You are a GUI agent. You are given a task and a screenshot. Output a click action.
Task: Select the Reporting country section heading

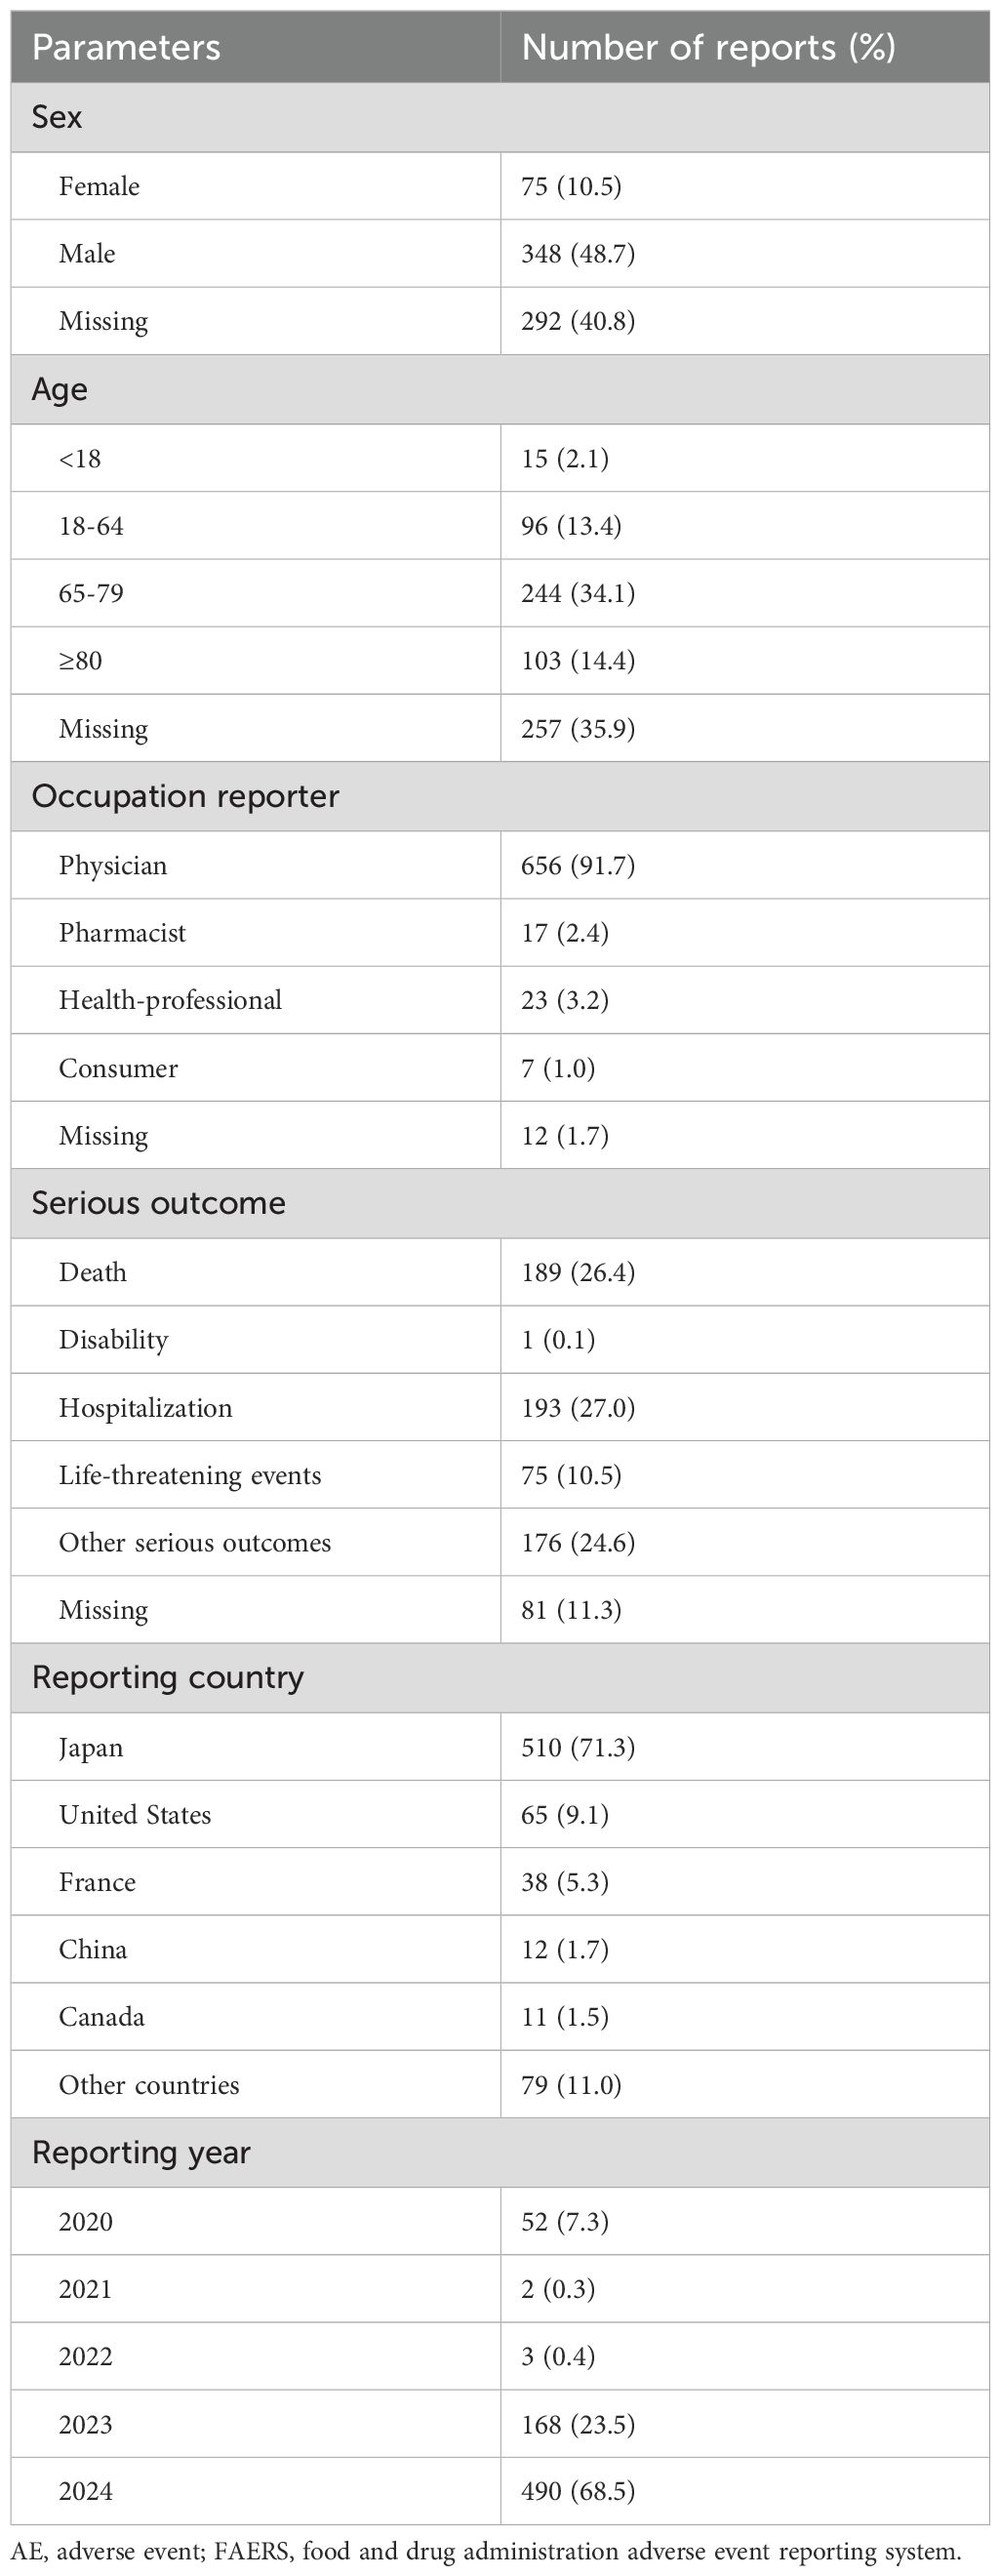coord(167,1678)
